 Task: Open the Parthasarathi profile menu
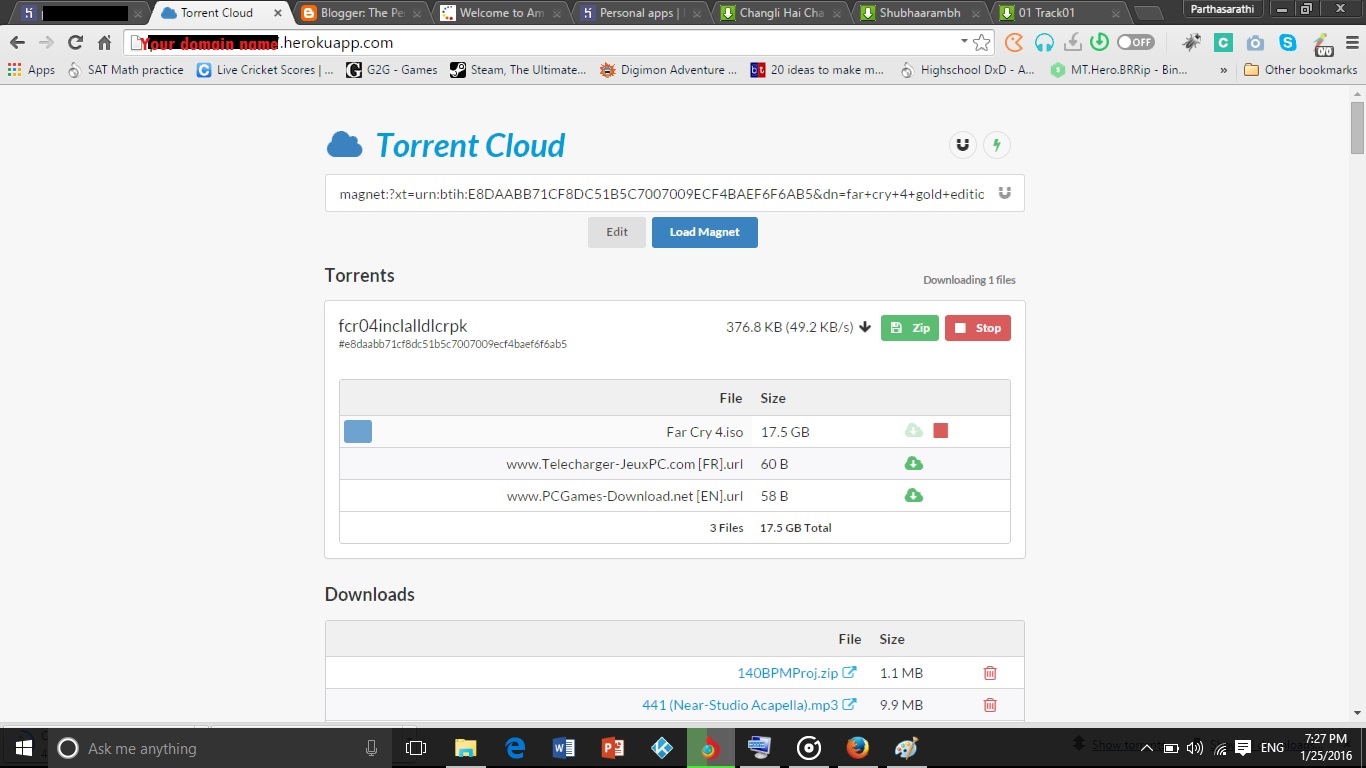coord(1220,9)
